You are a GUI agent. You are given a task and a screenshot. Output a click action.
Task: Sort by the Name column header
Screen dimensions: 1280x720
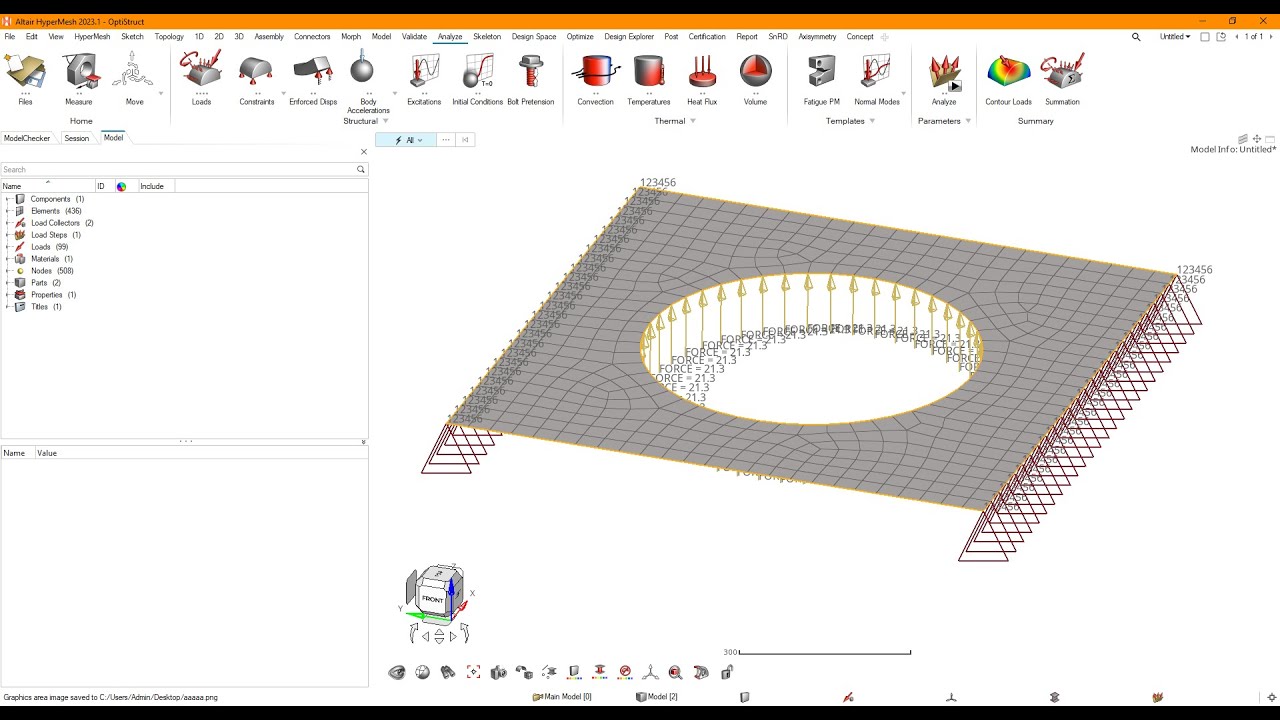click(x=47, y=186)
